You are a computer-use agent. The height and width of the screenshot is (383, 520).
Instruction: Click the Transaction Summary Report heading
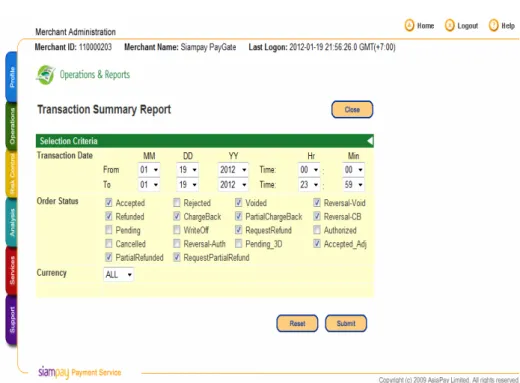[x=104, y=109]
